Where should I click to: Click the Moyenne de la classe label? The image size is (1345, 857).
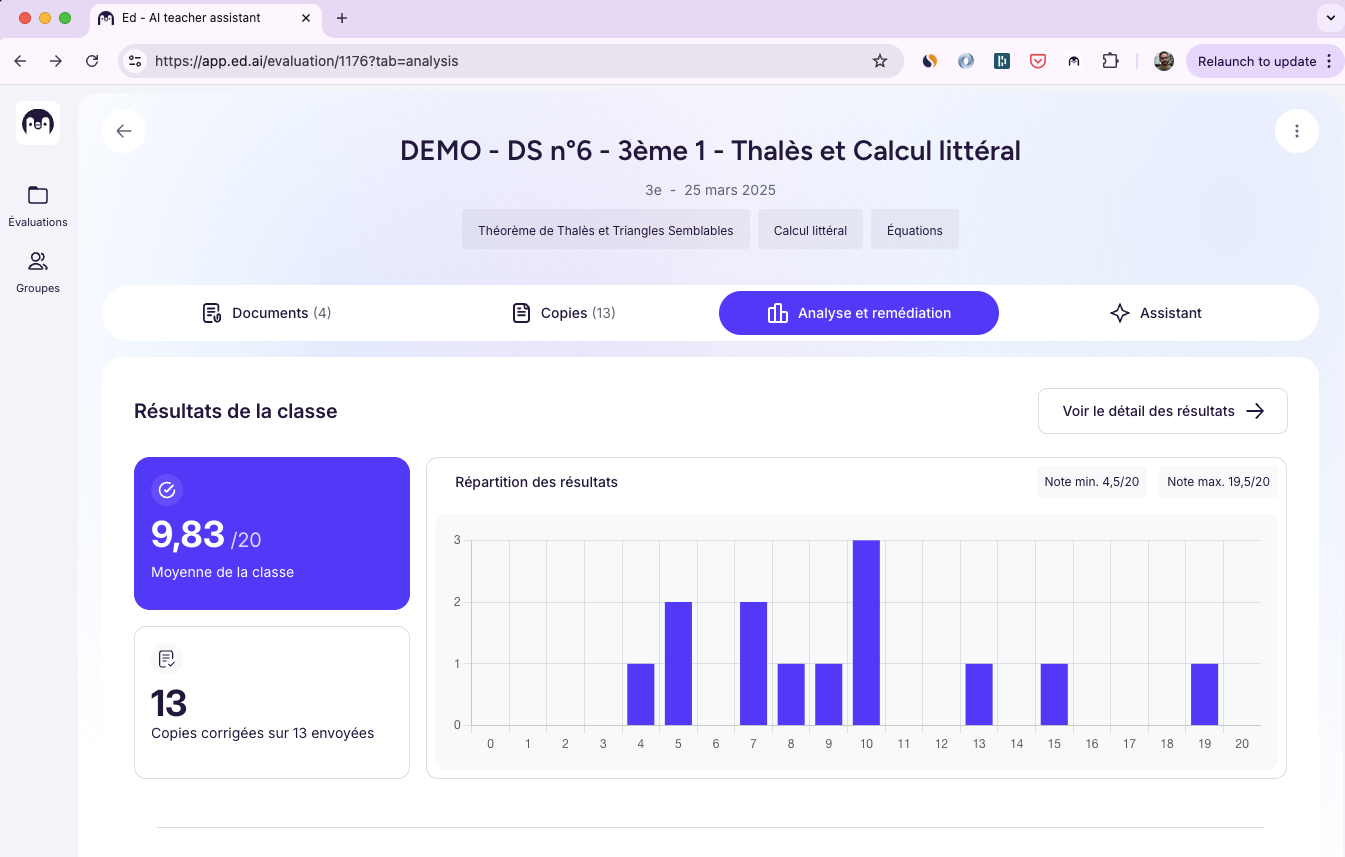(223, 572)
